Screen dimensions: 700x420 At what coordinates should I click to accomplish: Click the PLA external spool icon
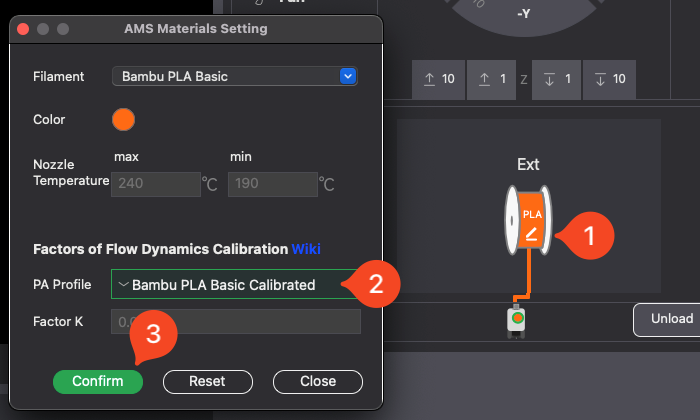(528, 223)
